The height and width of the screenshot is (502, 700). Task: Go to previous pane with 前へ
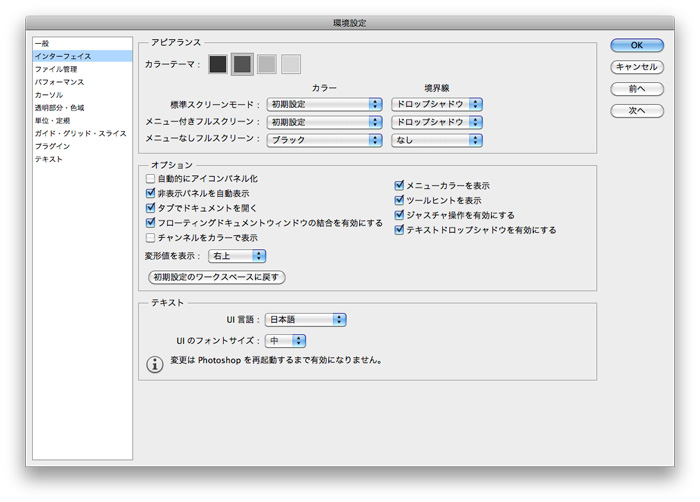coord(637,89)
